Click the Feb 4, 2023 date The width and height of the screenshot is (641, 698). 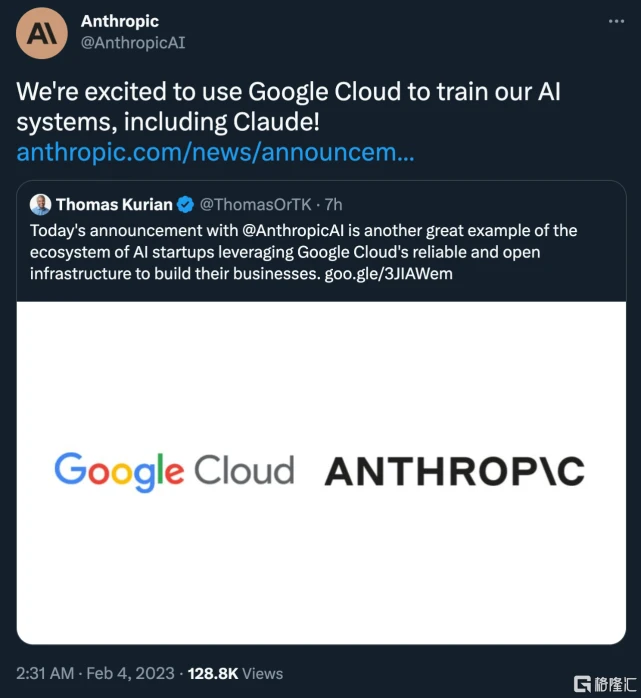tap(132, 673)
